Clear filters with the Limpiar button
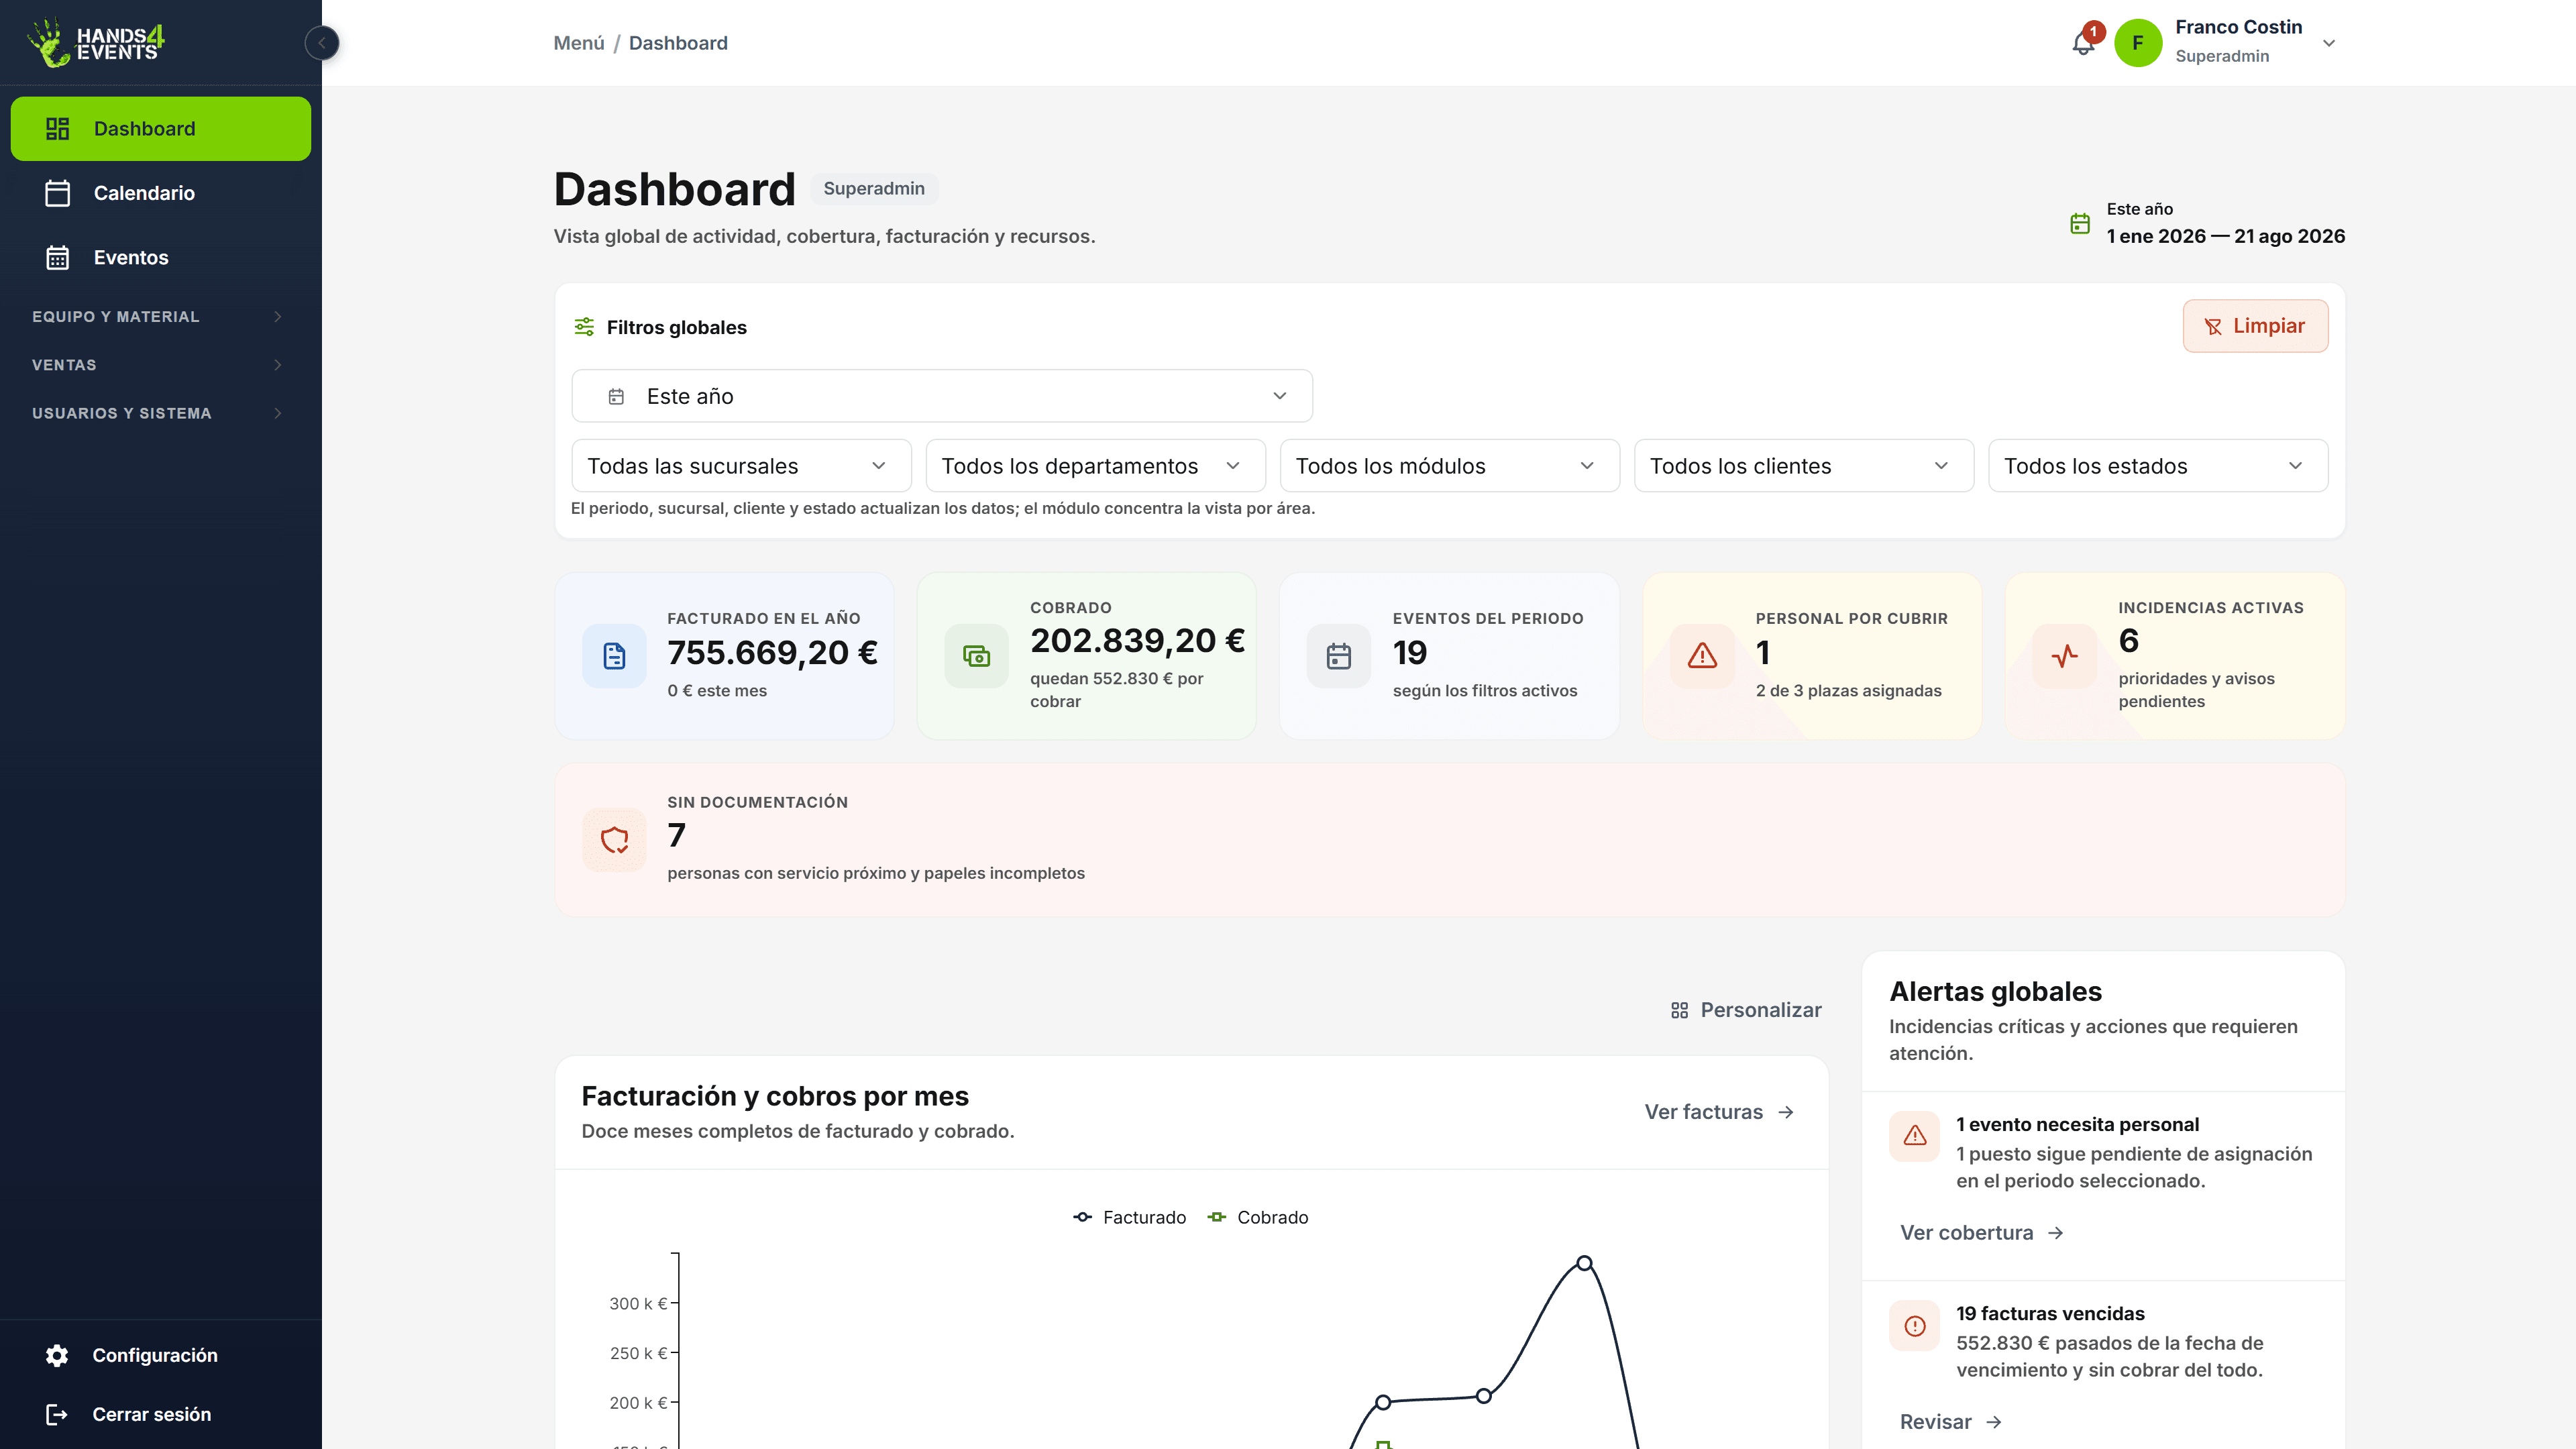2576x1449 pixels. (x=2255, y=326)
